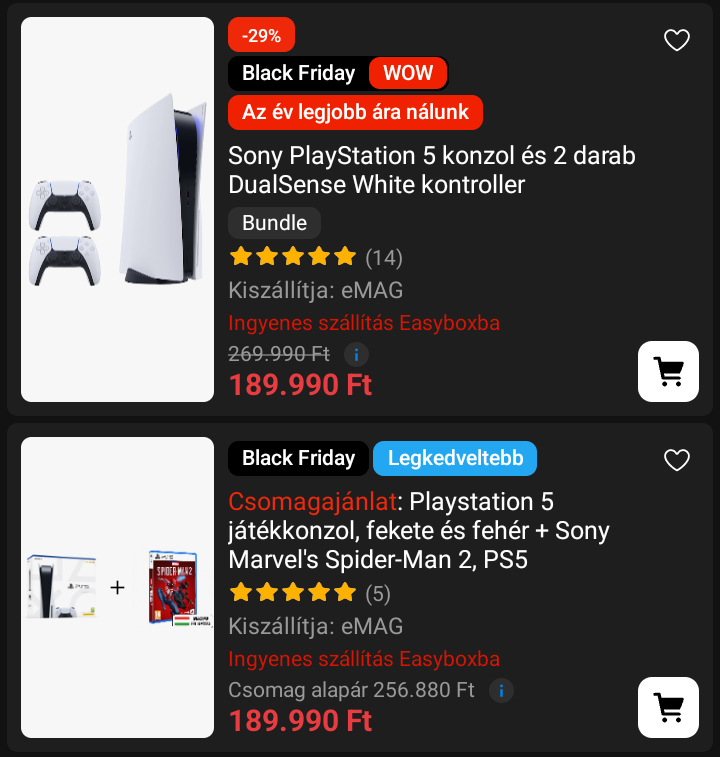The image size is (720, 757).
Task: Click the WOW badge
Action: [408, 73]
